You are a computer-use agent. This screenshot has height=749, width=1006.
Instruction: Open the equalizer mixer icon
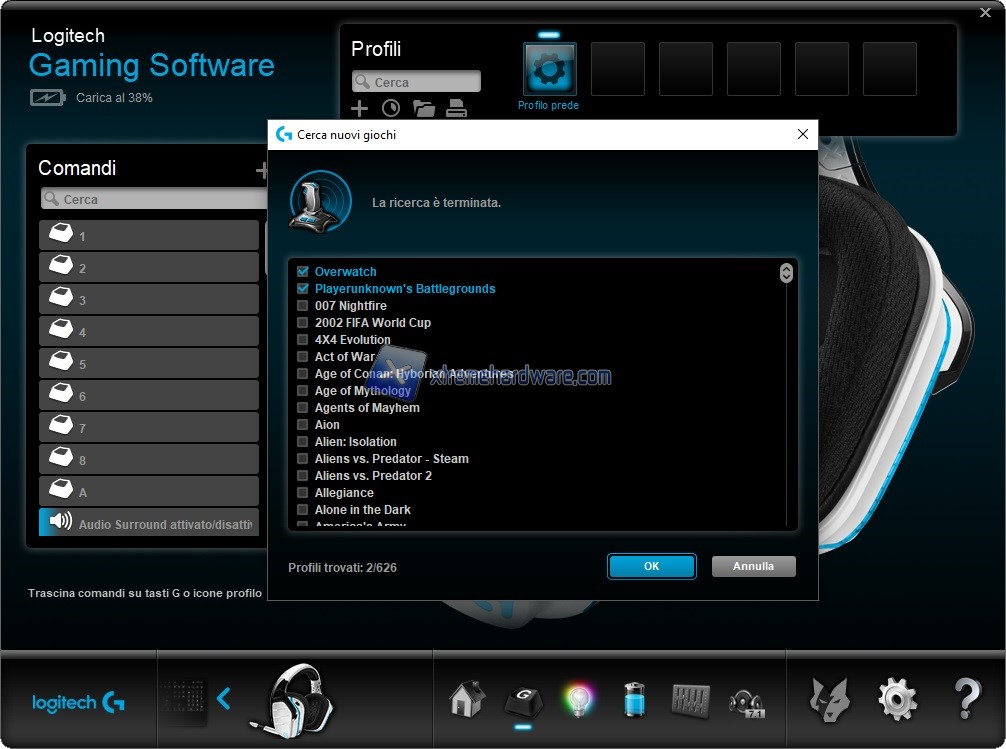[690, 699]
